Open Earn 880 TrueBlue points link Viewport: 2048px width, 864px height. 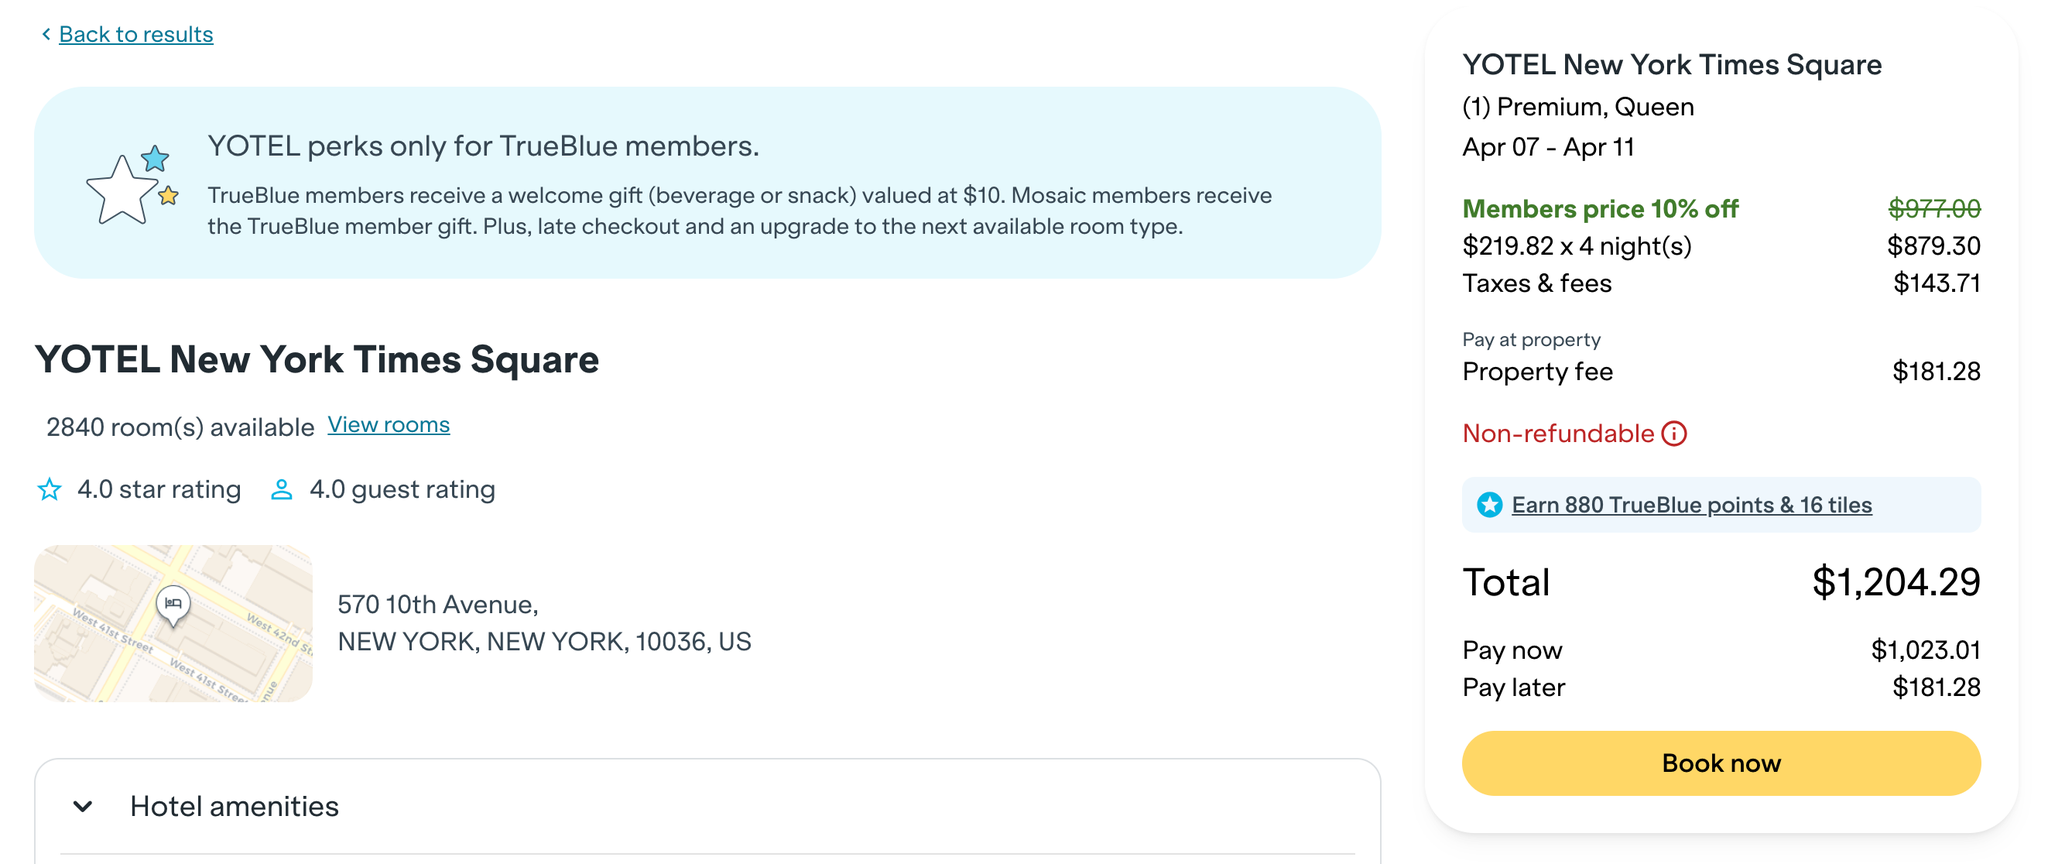[x=1691, y=505]
